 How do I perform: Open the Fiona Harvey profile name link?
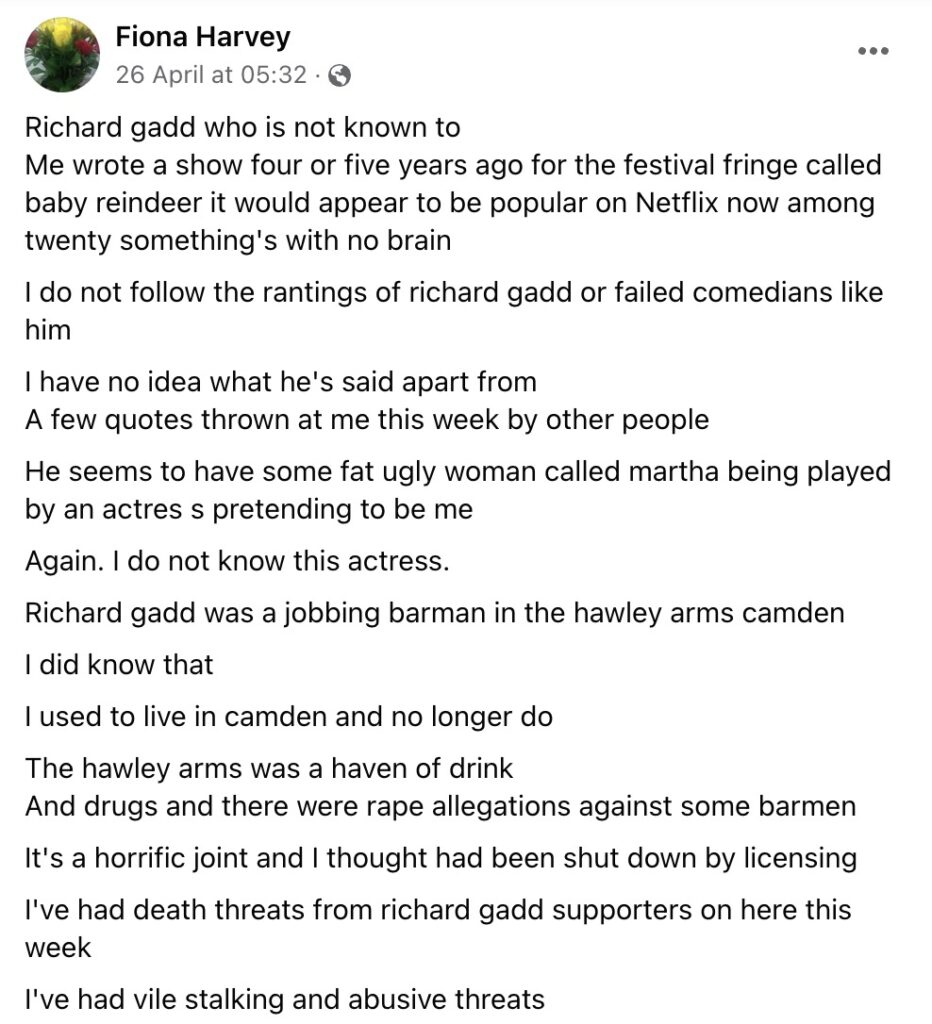click(x=202, y=36)
